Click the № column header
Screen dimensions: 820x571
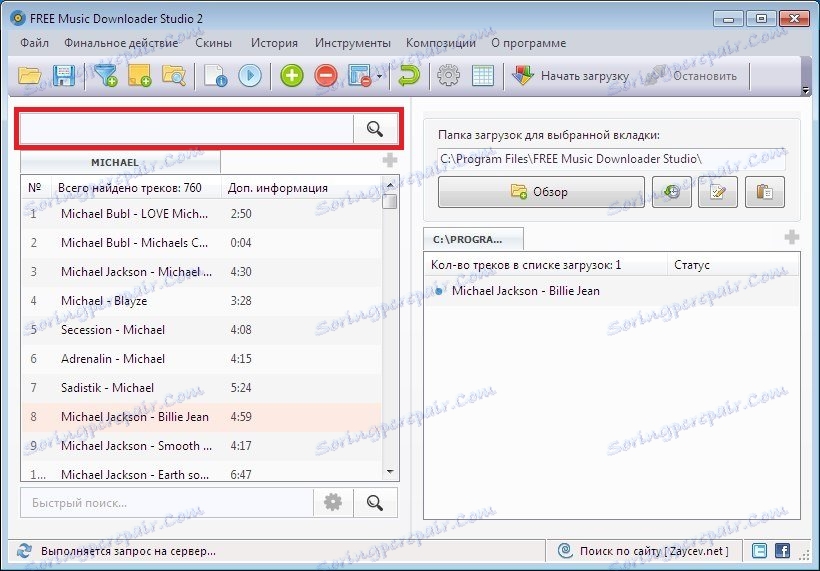pos(36,188)
